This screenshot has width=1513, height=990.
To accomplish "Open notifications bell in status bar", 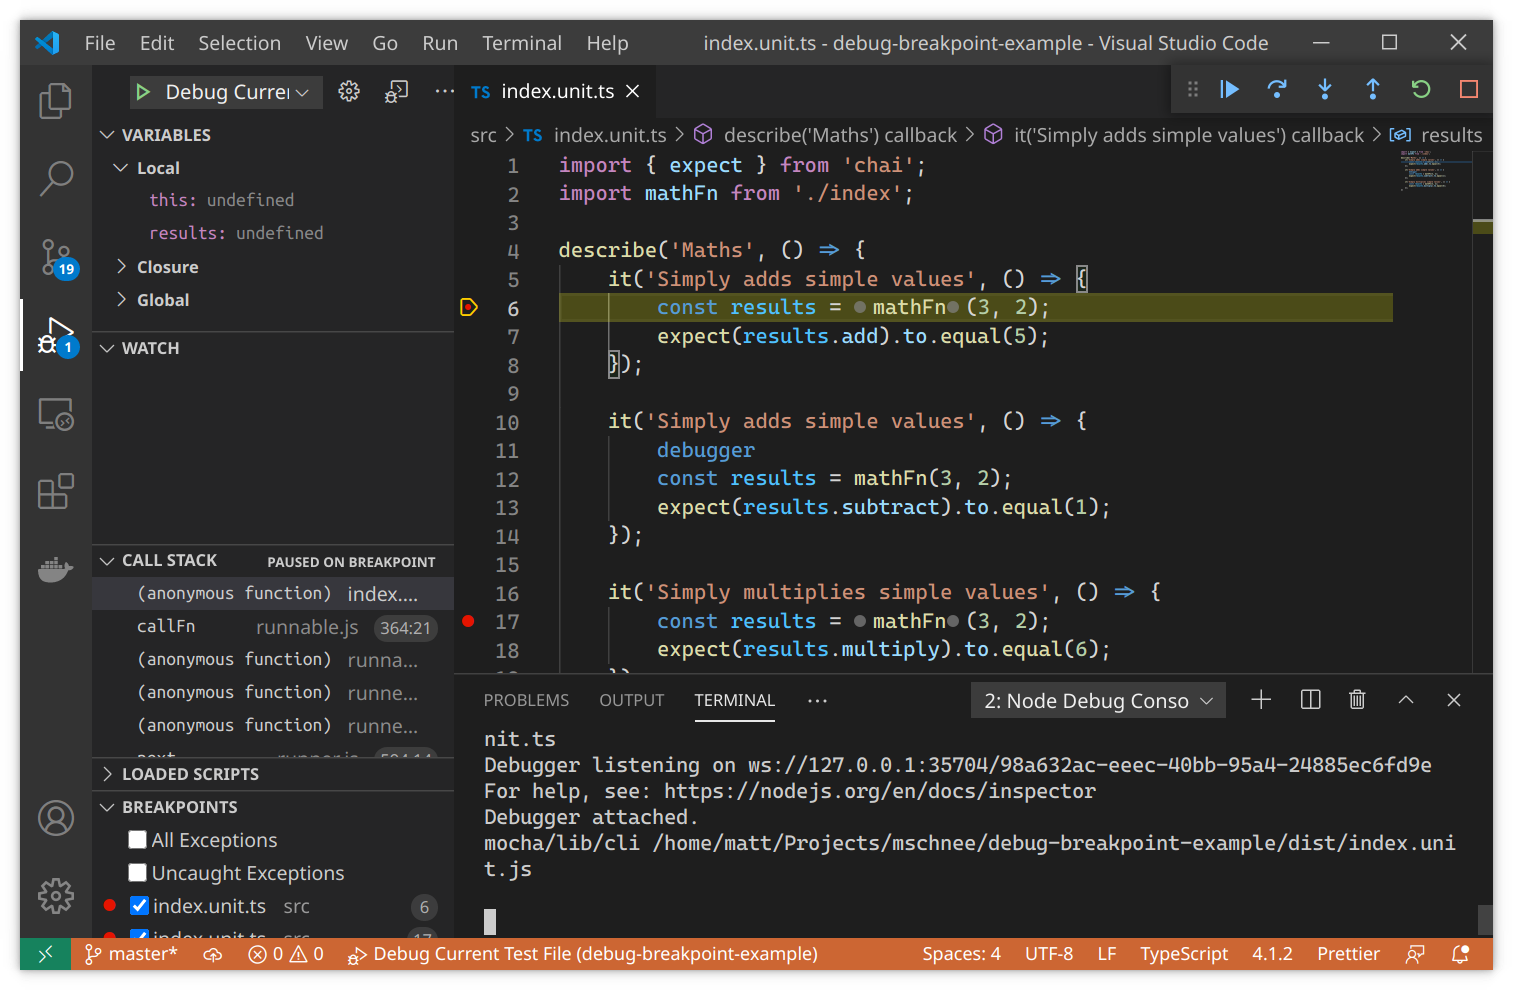I will [1460, 954].
